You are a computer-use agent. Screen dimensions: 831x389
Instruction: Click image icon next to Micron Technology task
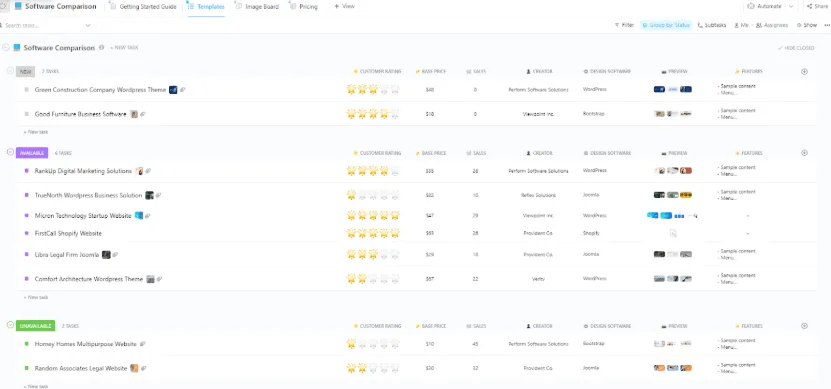point(139,216)
